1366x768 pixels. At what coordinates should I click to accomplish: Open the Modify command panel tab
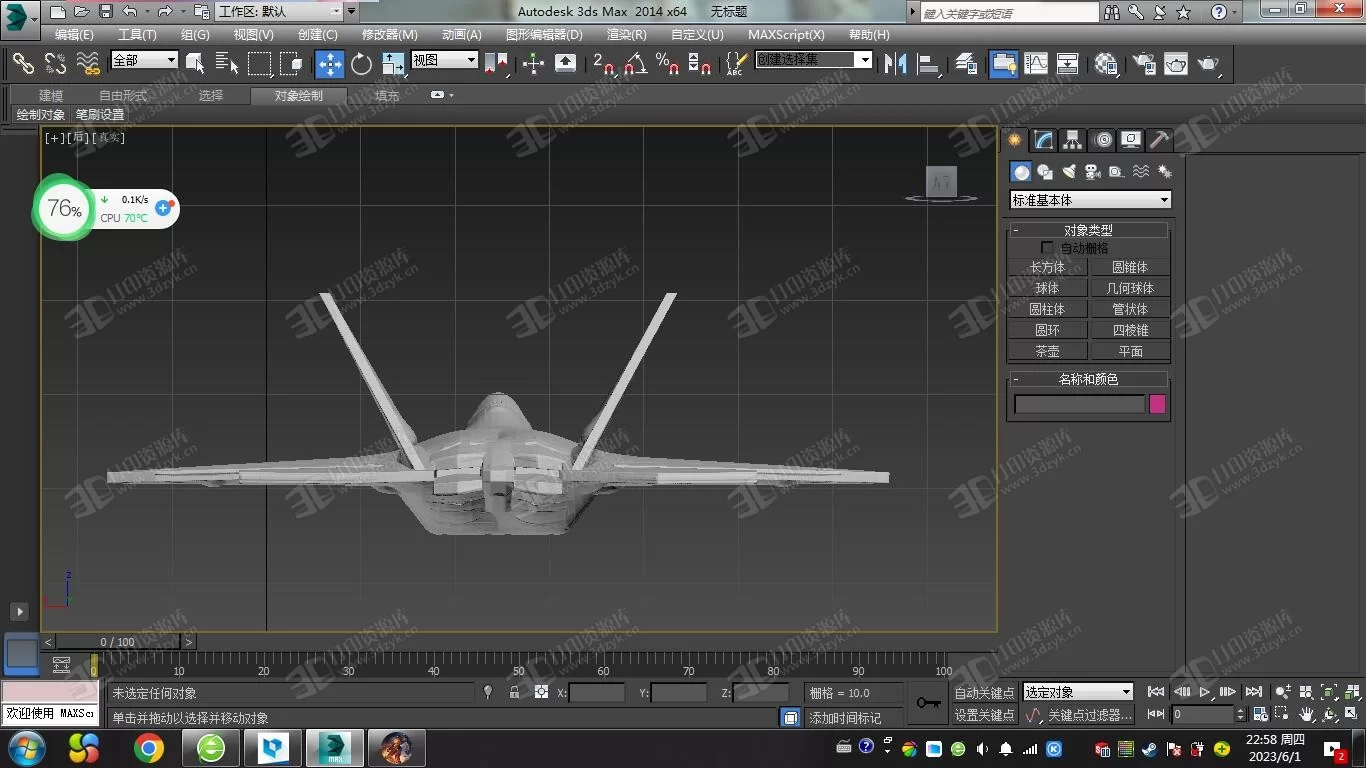click(x=1044, y=140)
